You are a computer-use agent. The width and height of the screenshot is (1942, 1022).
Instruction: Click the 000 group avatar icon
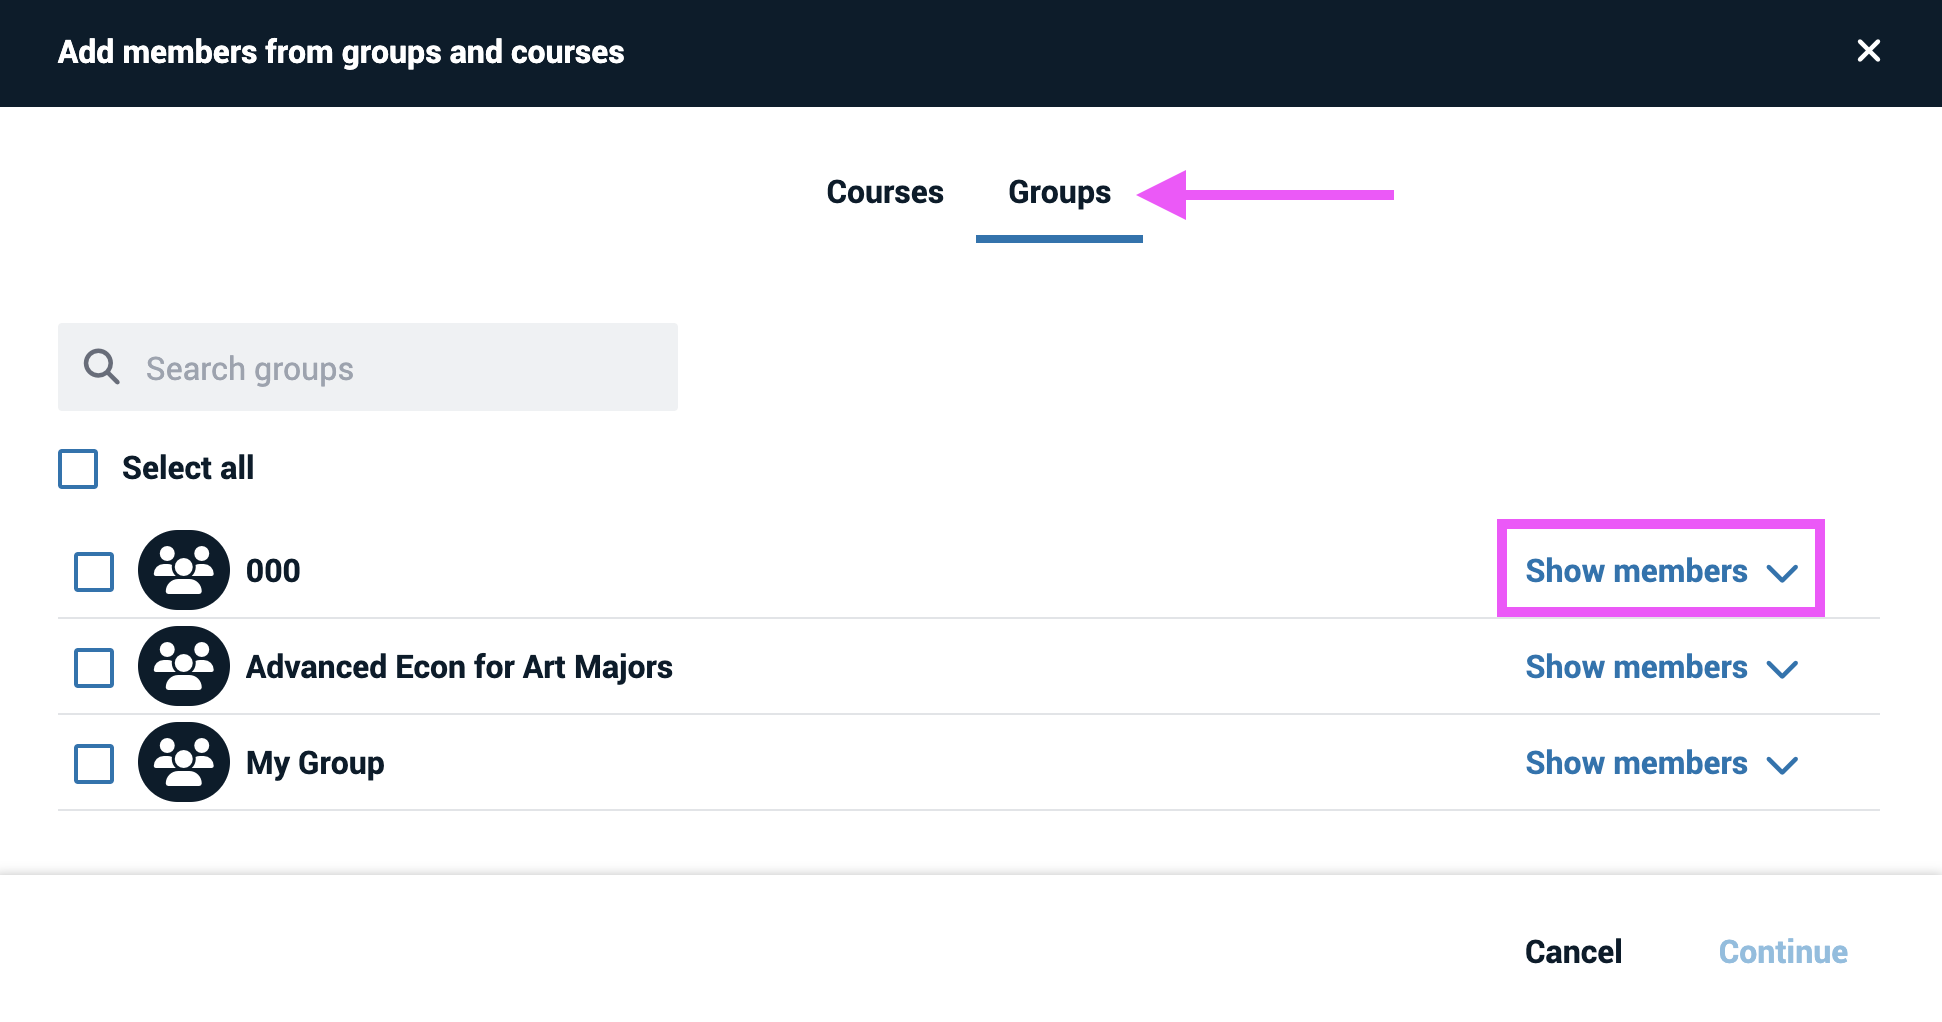[x=184, y=570]
